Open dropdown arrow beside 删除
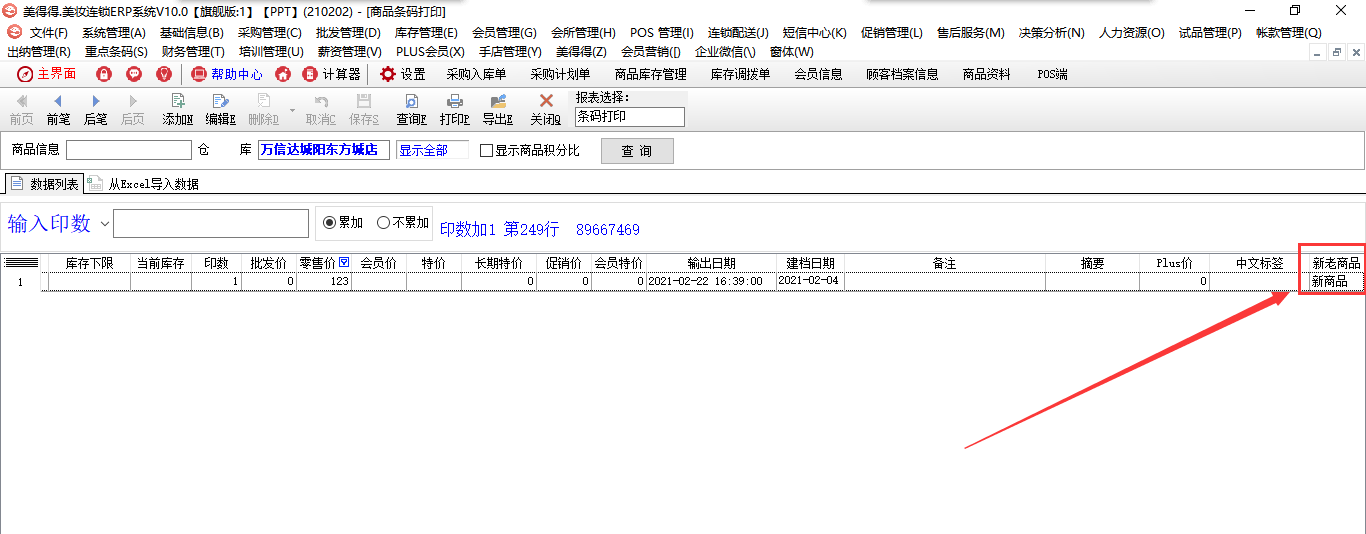Viewport: 1366px width, 534px height. click(292, 110)
